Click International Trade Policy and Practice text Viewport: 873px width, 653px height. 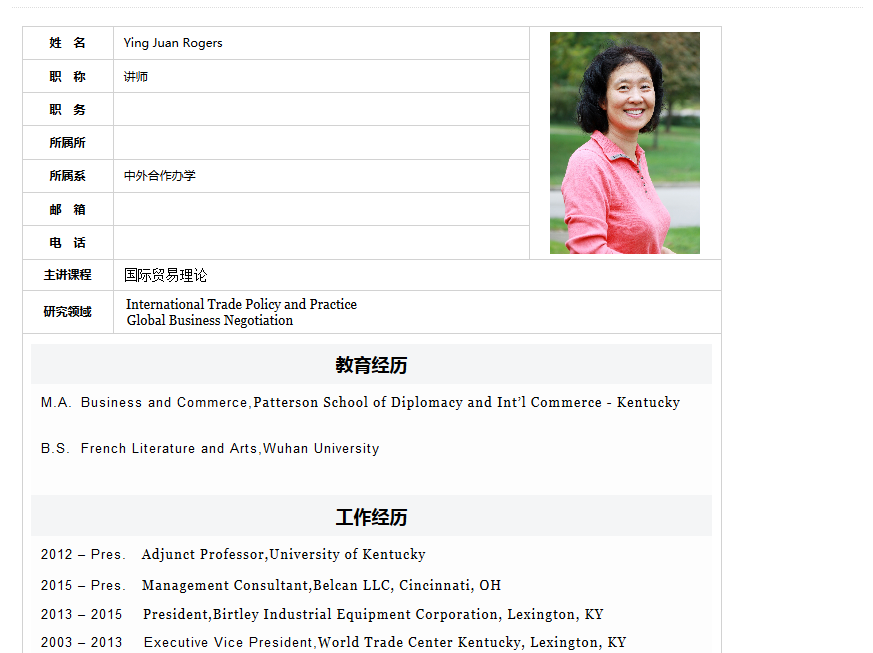coord(241,304)
